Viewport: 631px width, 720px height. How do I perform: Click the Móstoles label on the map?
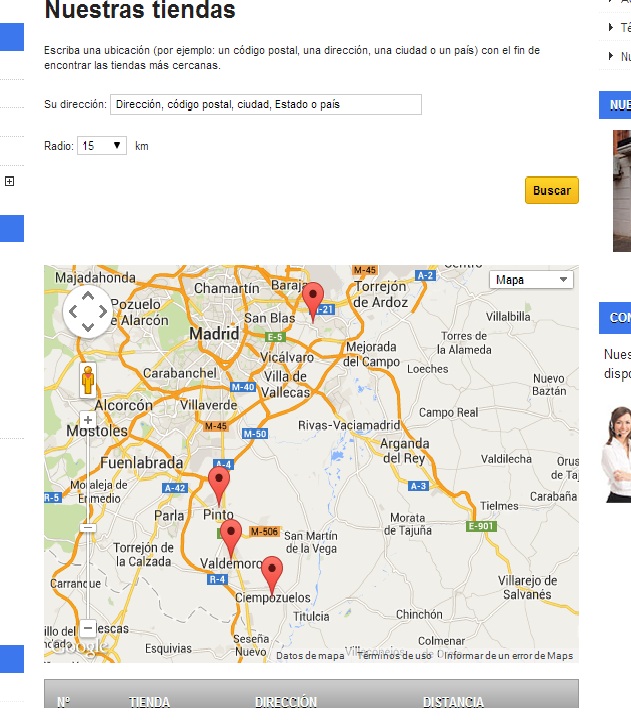(x=97, y=431)
